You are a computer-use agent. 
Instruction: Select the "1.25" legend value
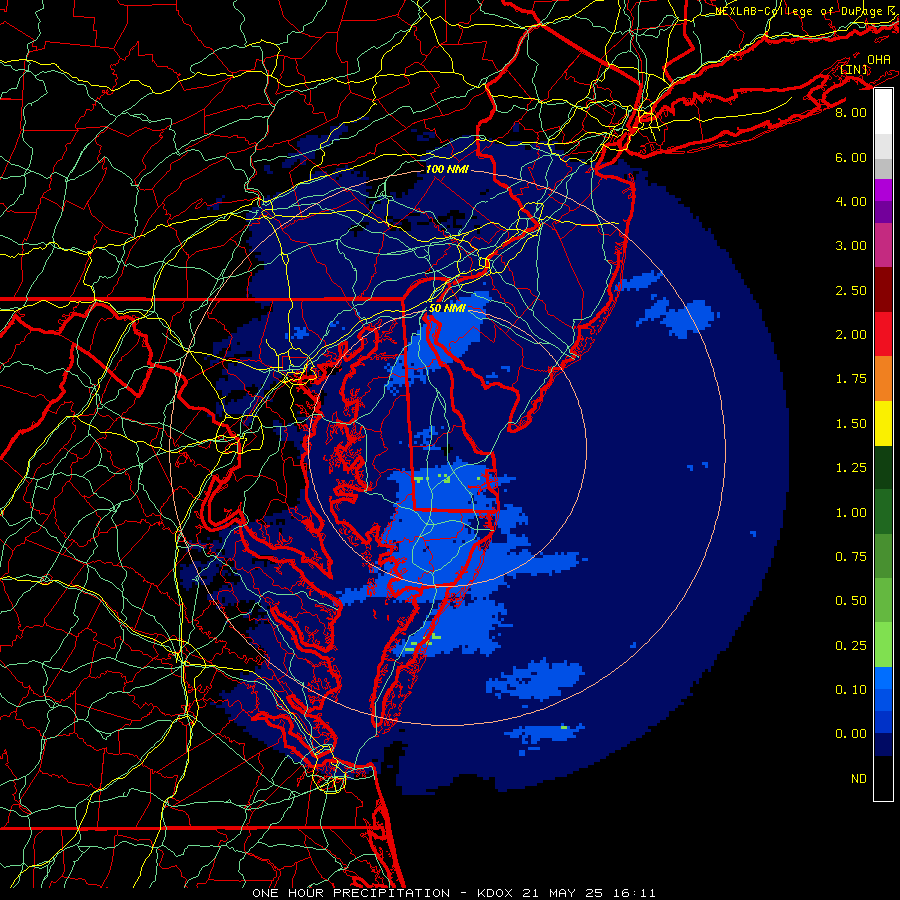click(851, 468)
